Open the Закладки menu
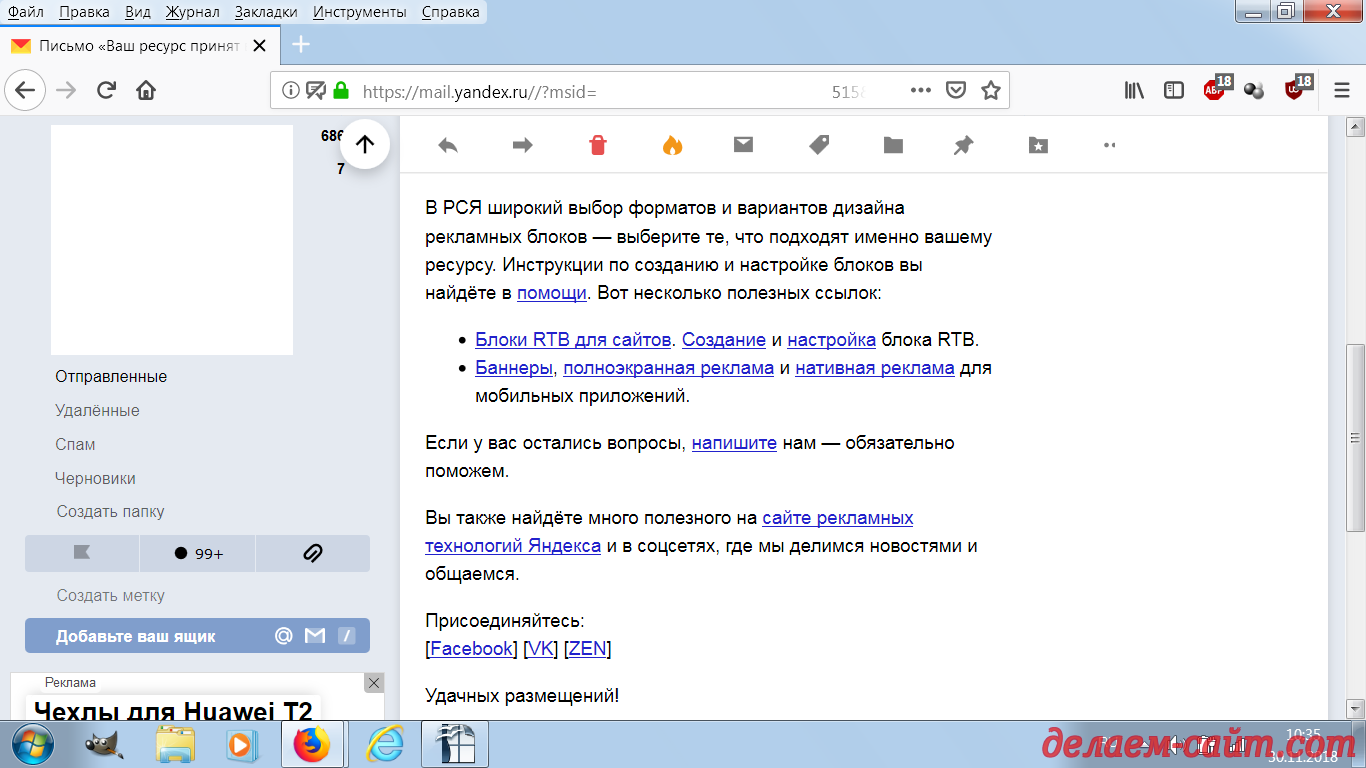Screen dimensions: 1366x768 tap(266, 12)
